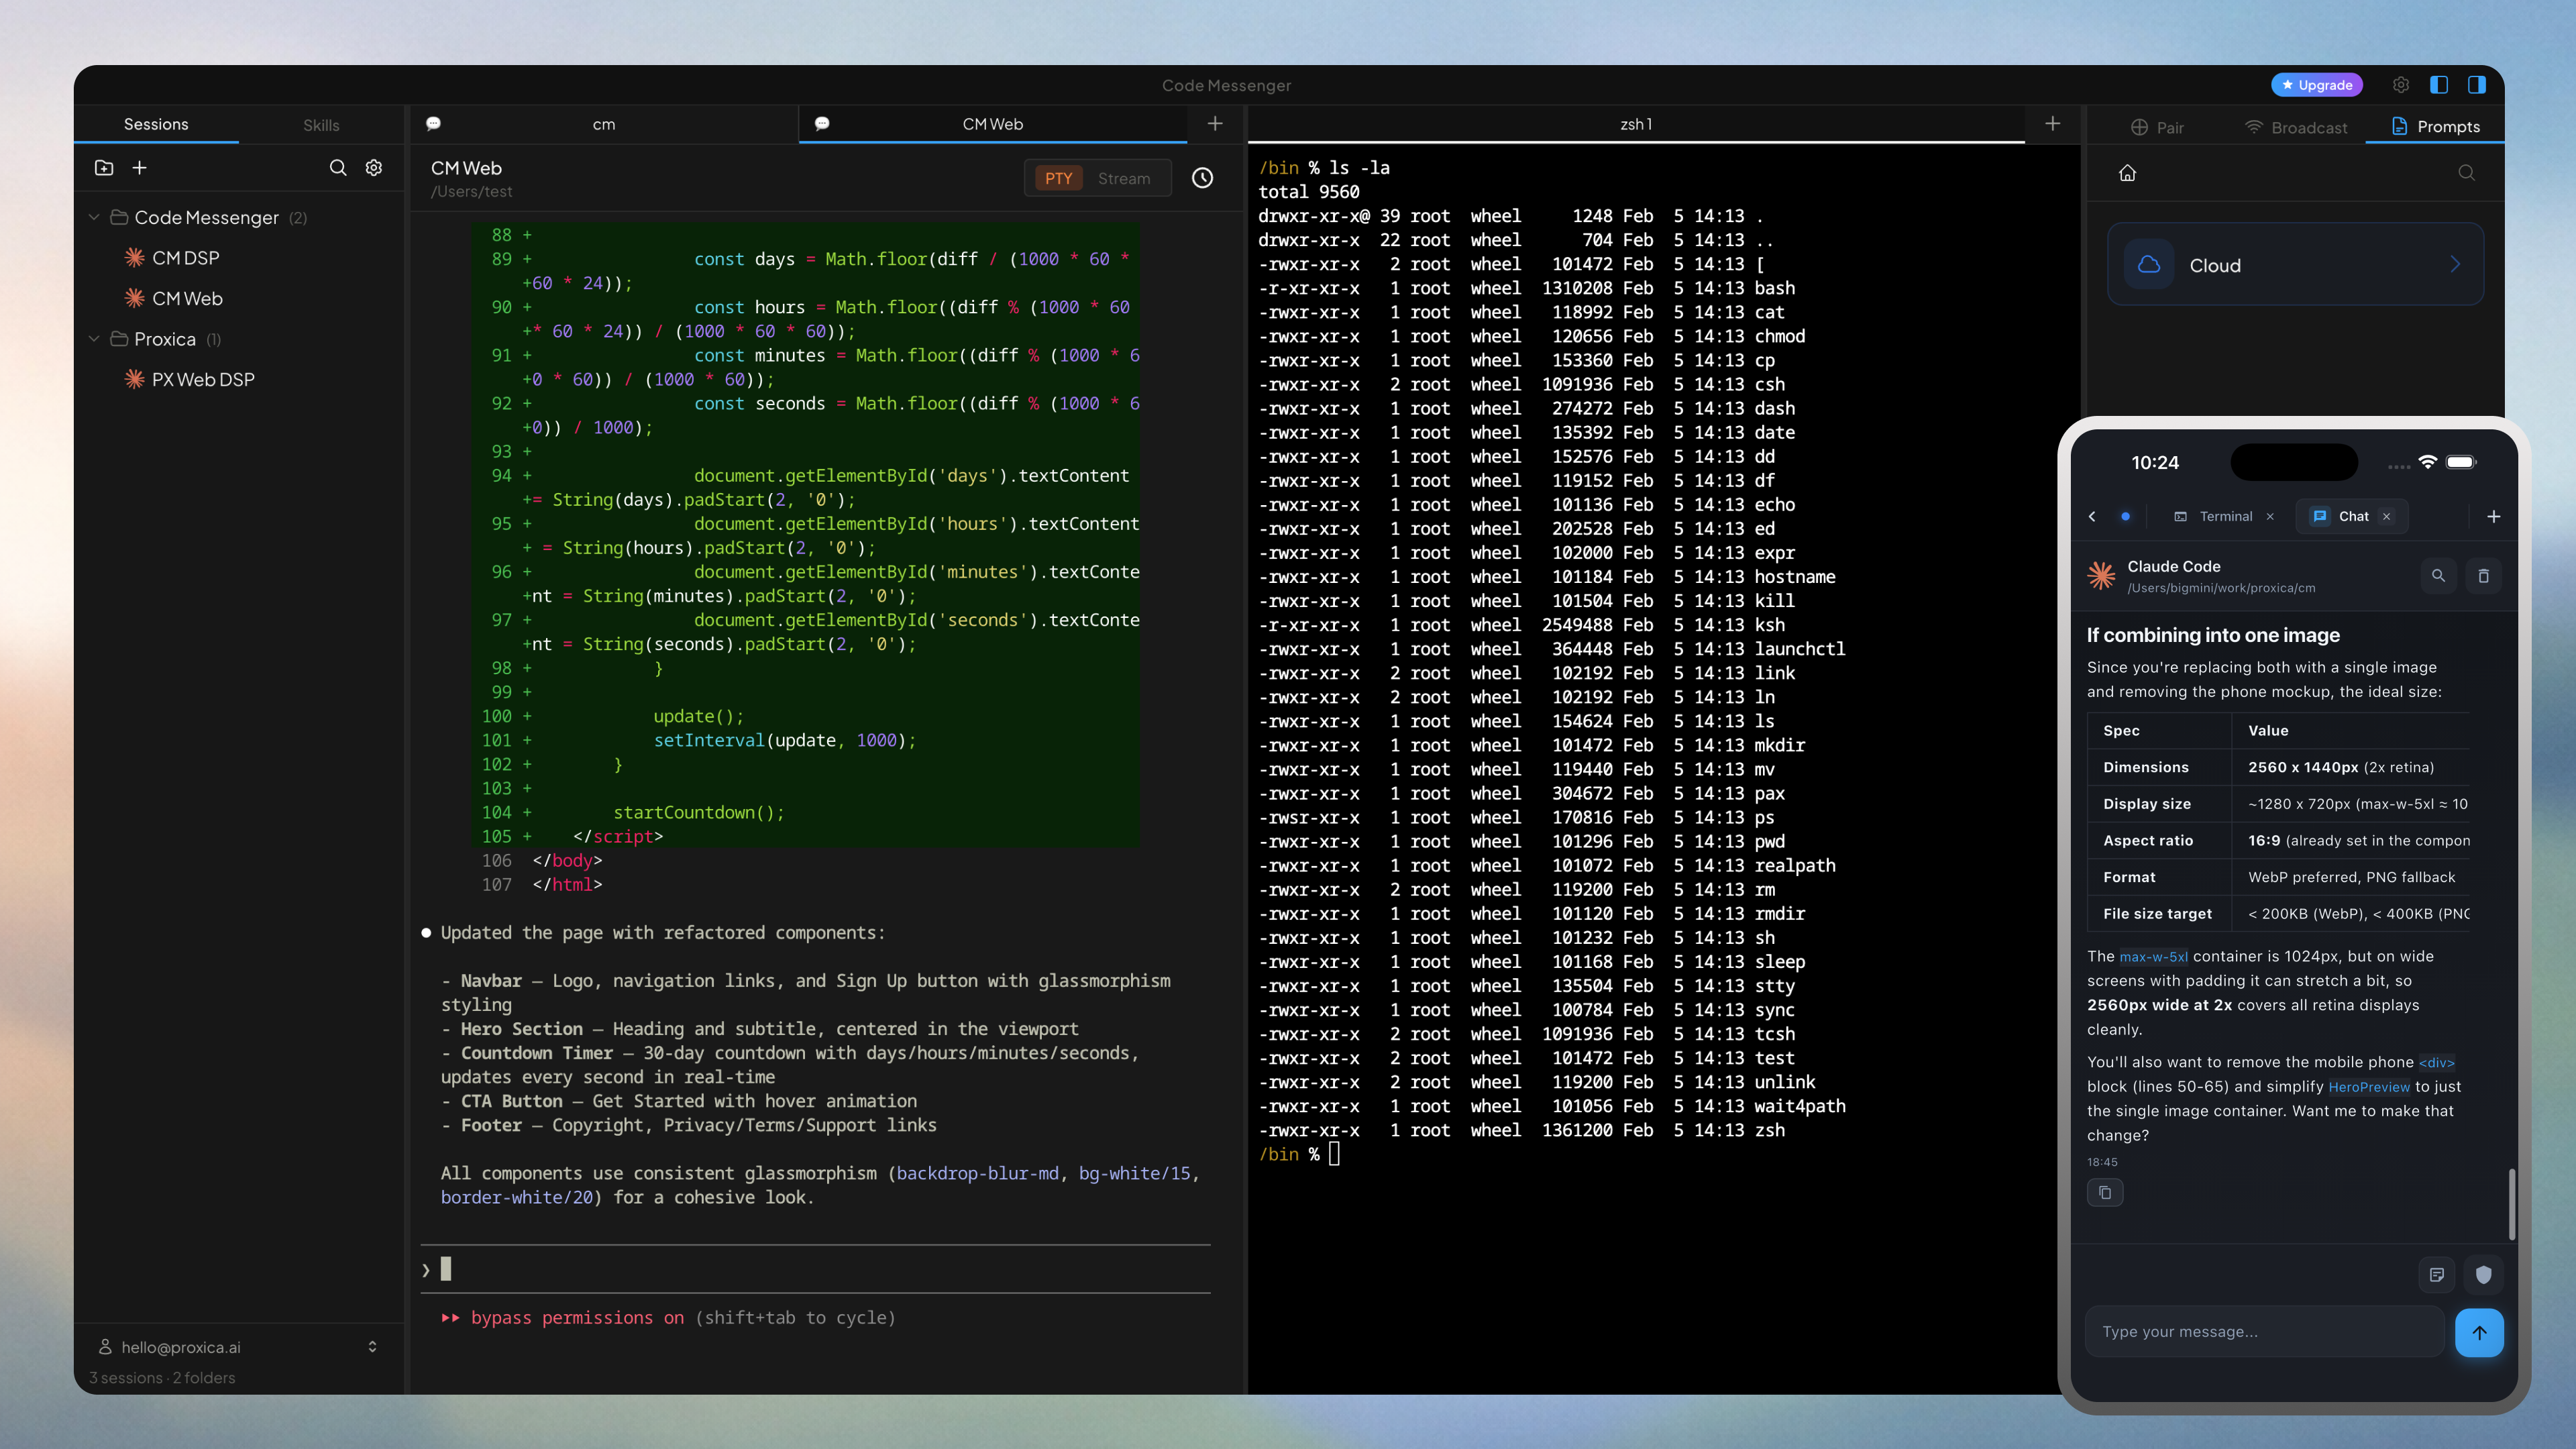Click the Upgrade button
The image size is (2576, 1449).
click(2316, 85)
